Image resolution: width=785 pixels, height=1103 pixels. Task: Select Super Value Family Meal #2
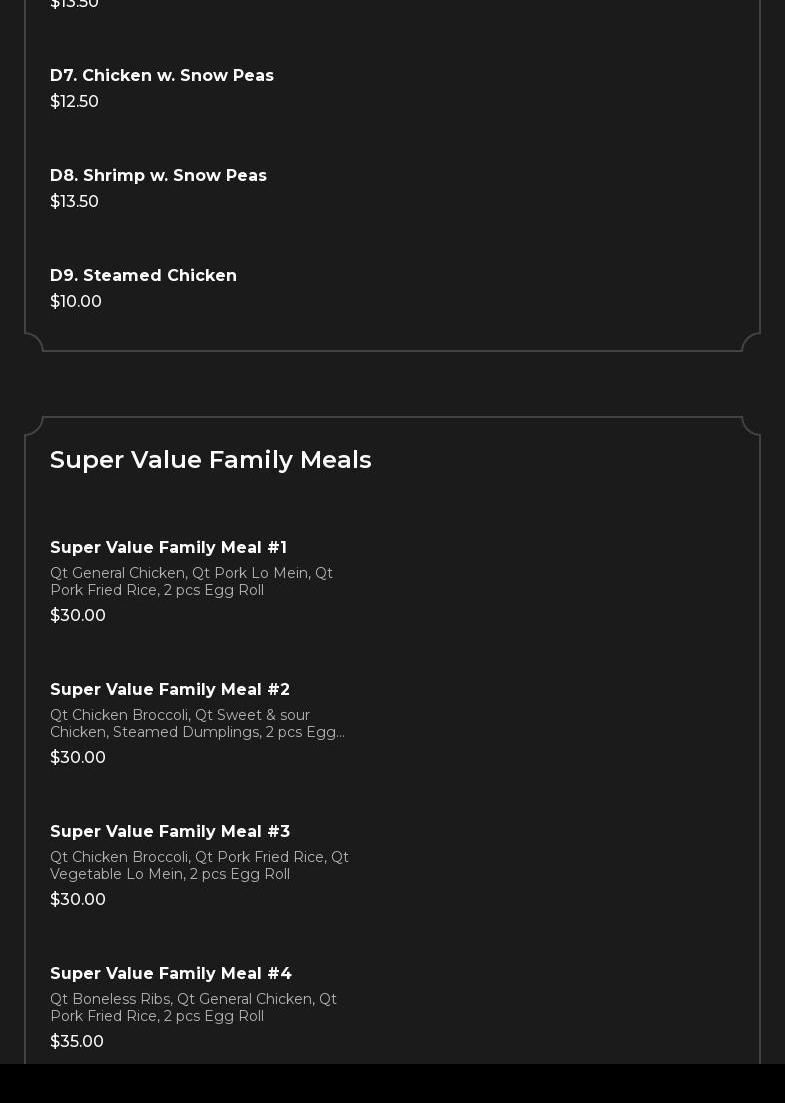[170, 690]
